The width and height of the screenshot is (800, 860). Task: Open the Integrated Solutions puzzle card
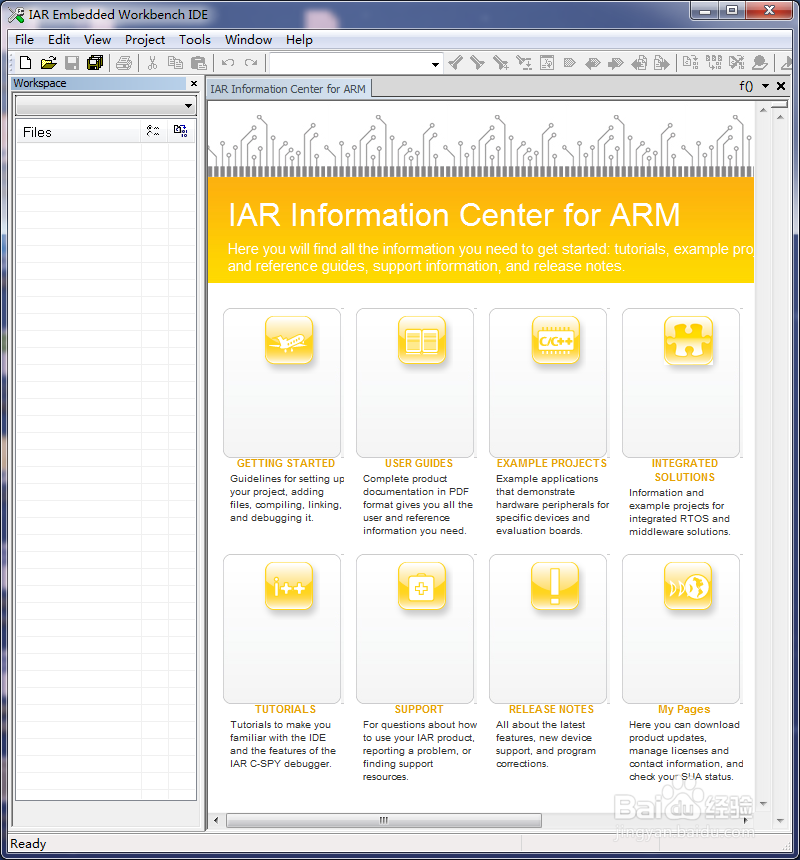[x=682, y=383]
